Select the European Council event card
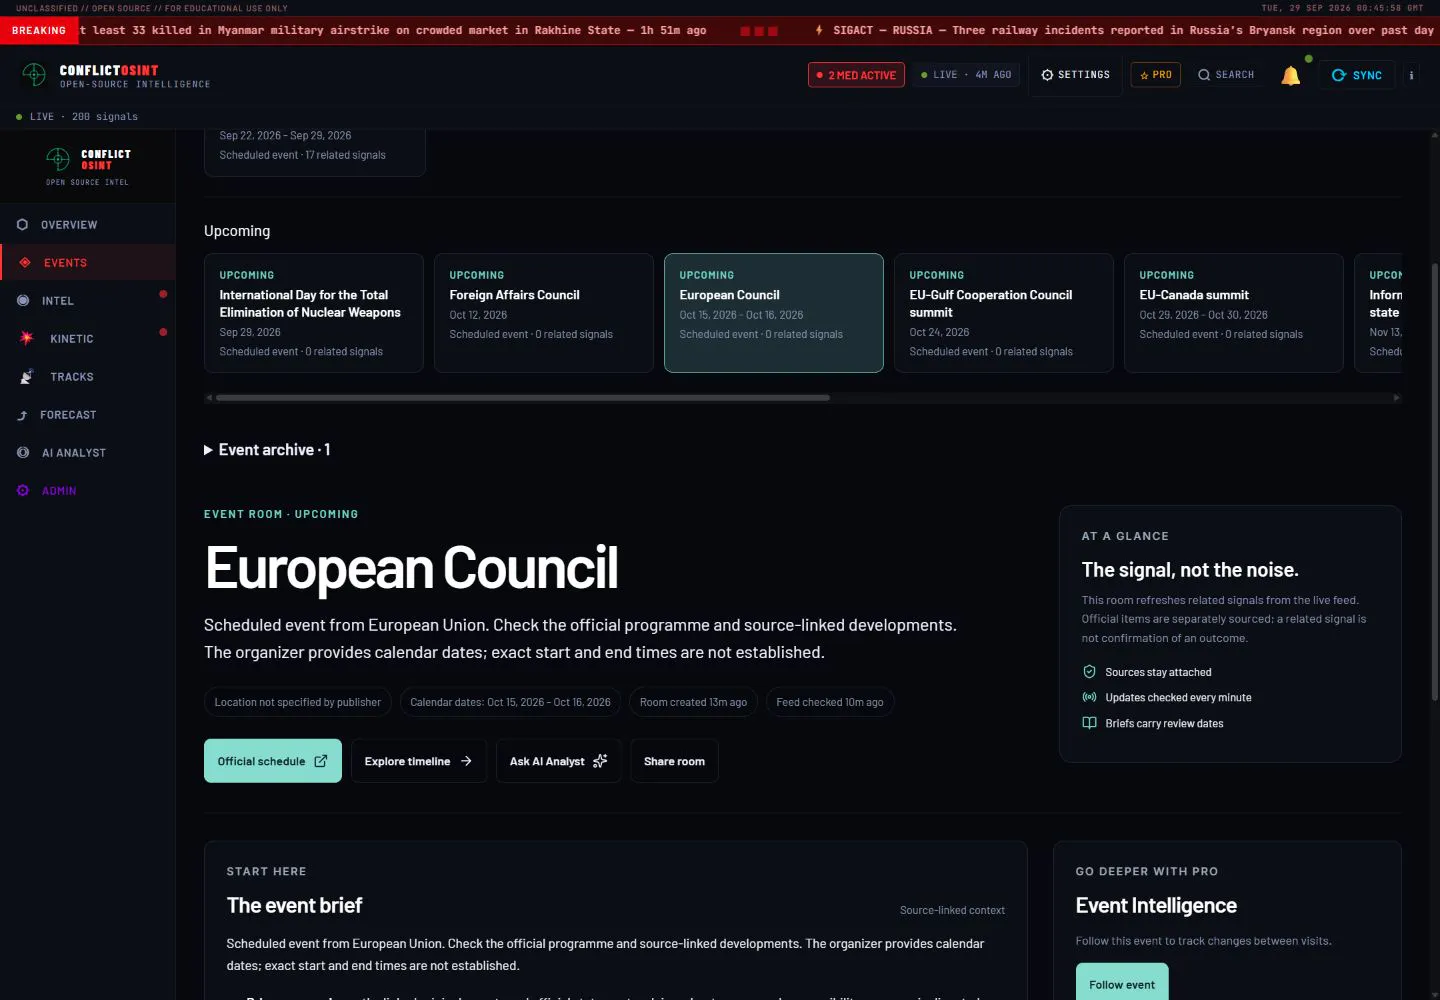This screenshot has height=1000, width=1440. point(774,313)
